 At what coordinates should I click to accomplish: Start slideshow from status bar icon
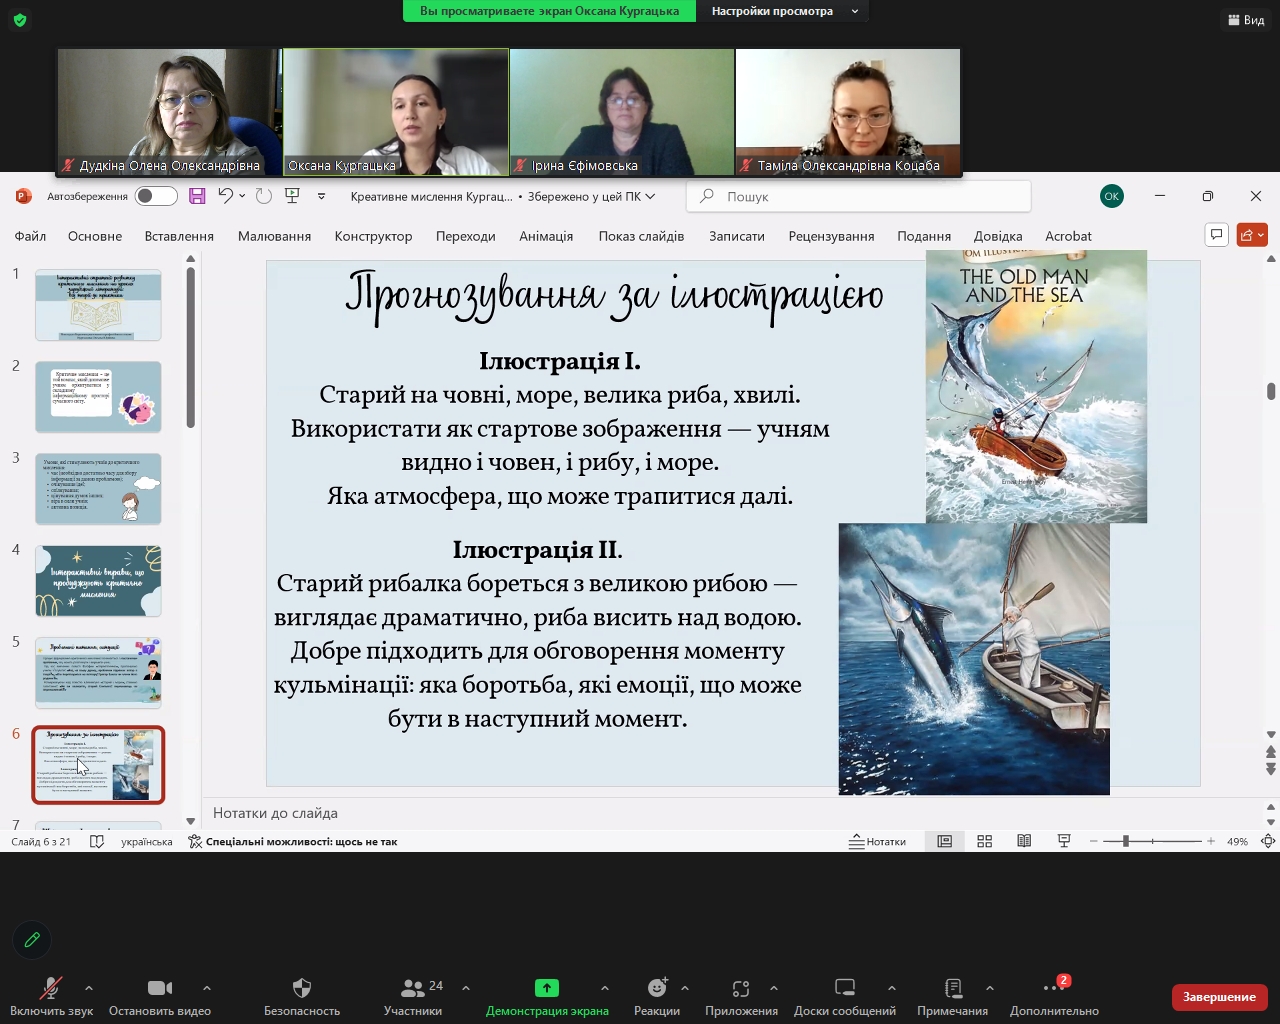click(x=1064, y=841)
